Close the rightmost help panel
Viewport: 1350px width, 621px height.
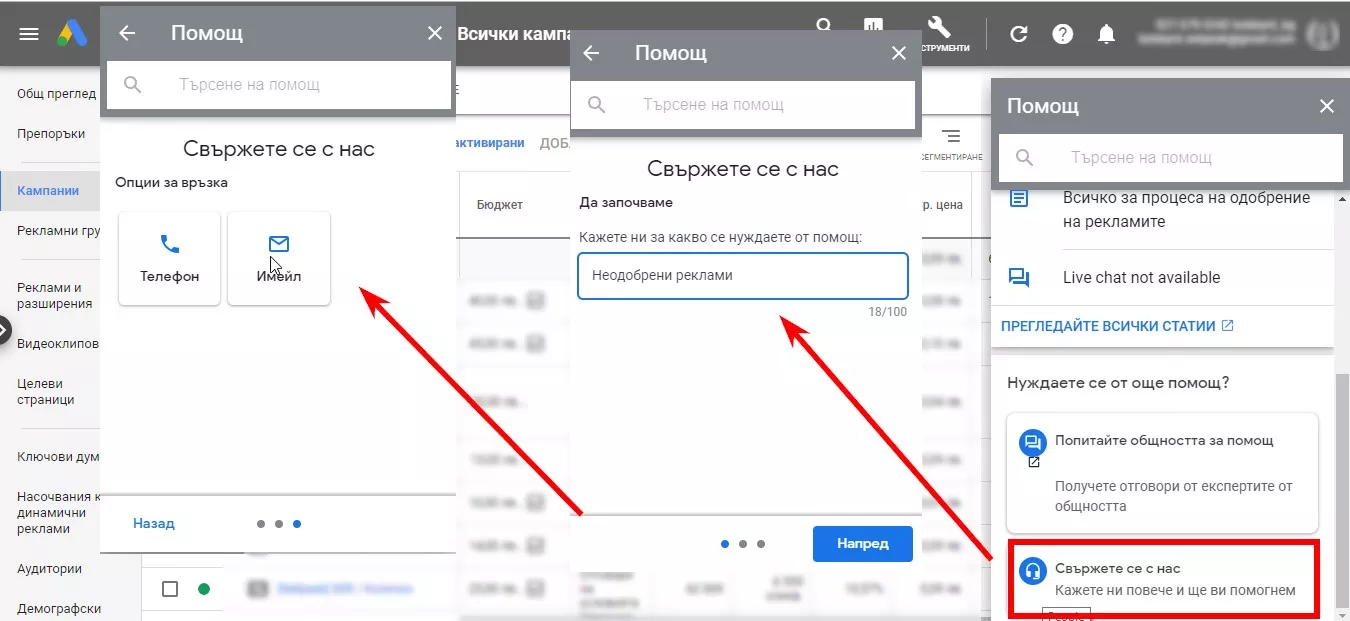tap(1326, 106)
